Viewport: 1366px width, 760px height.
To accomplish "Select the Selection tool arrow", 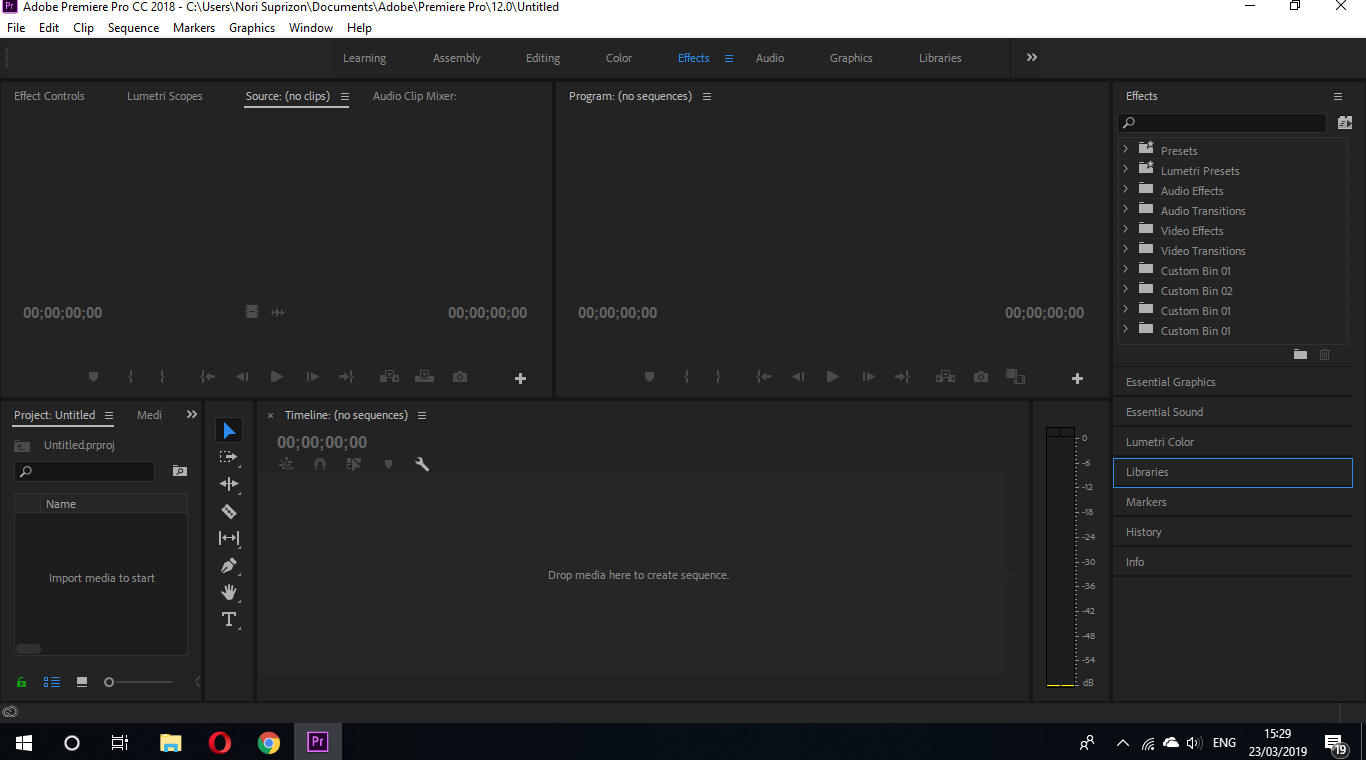I will (229, 430).
